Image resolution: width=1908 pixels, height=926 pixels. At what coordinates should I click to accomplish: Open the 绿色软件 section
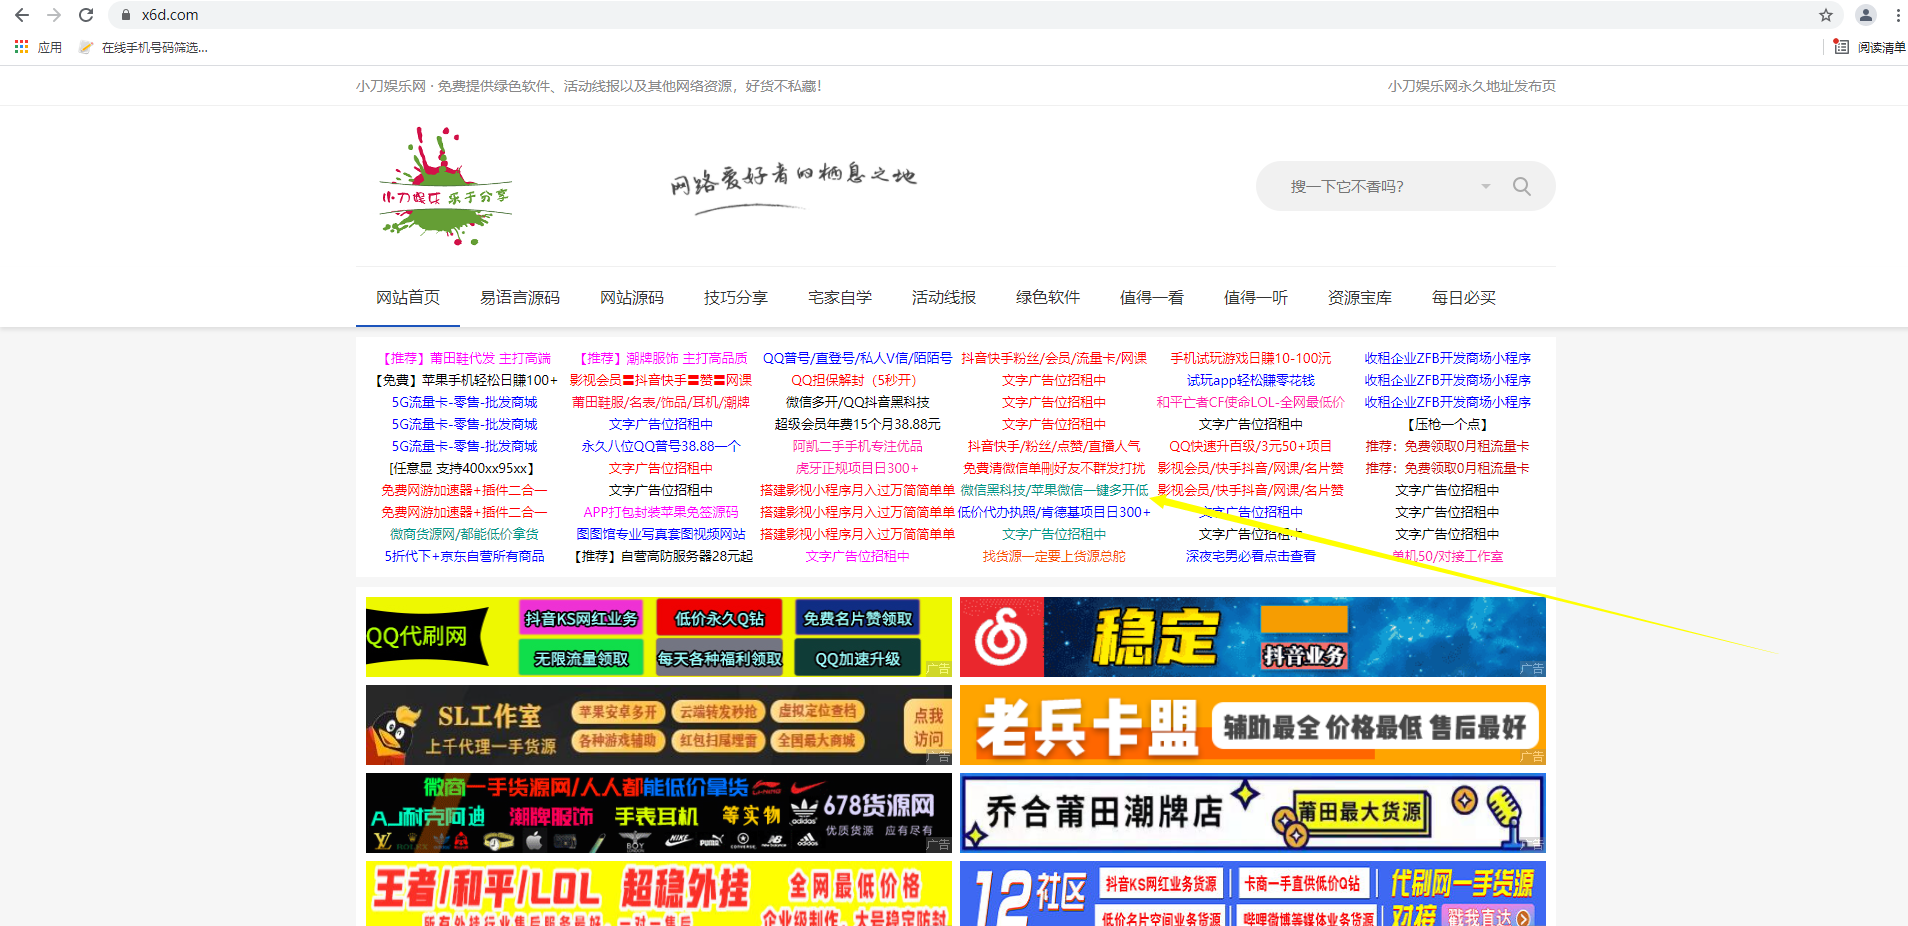[1047, 297]
